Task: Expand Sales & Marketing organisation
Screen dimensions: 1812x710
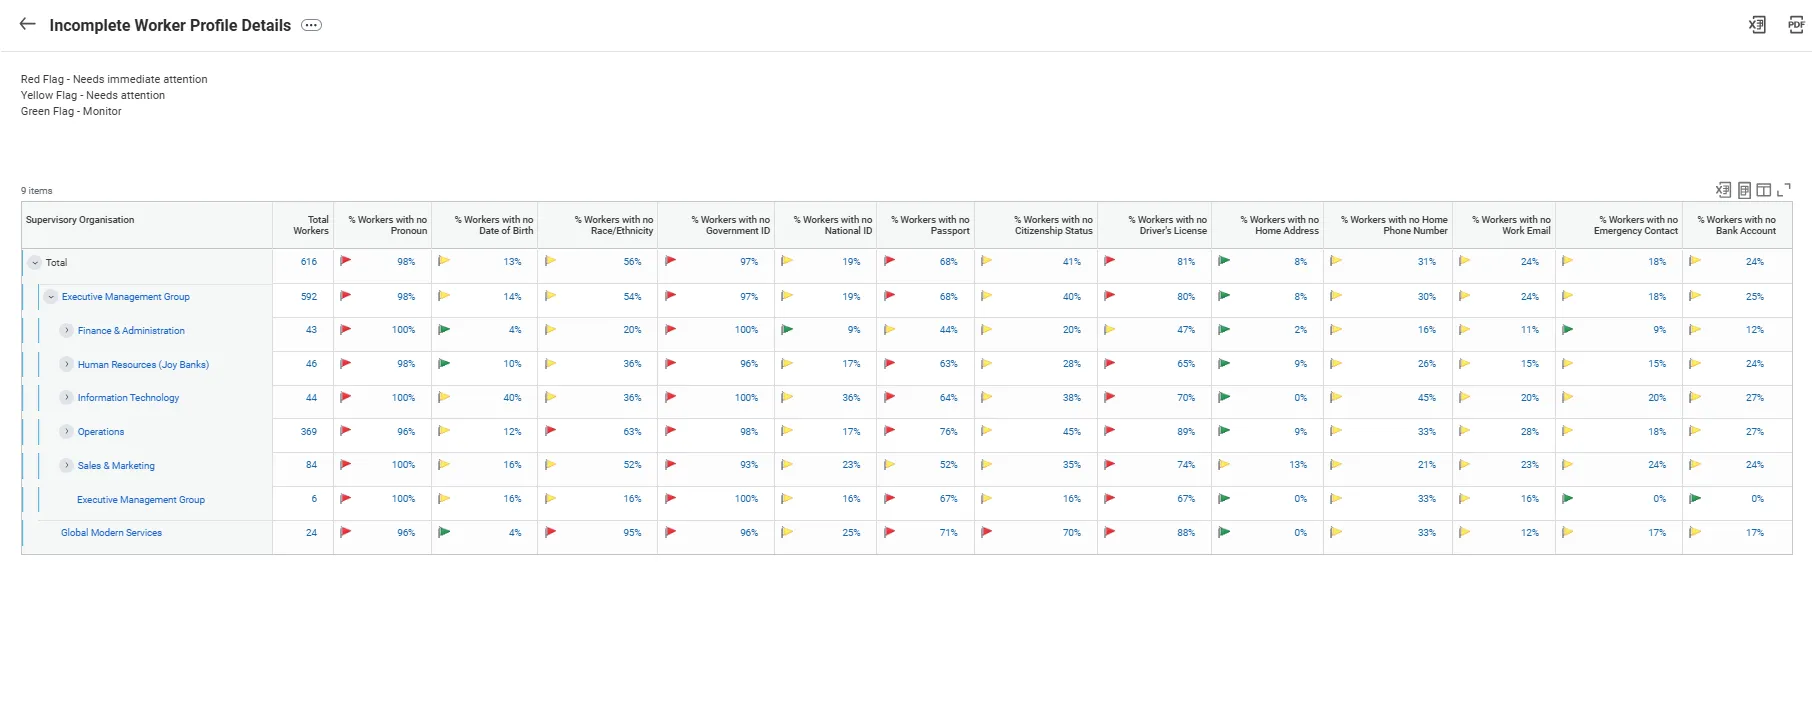Action: (x=67, y=466)
